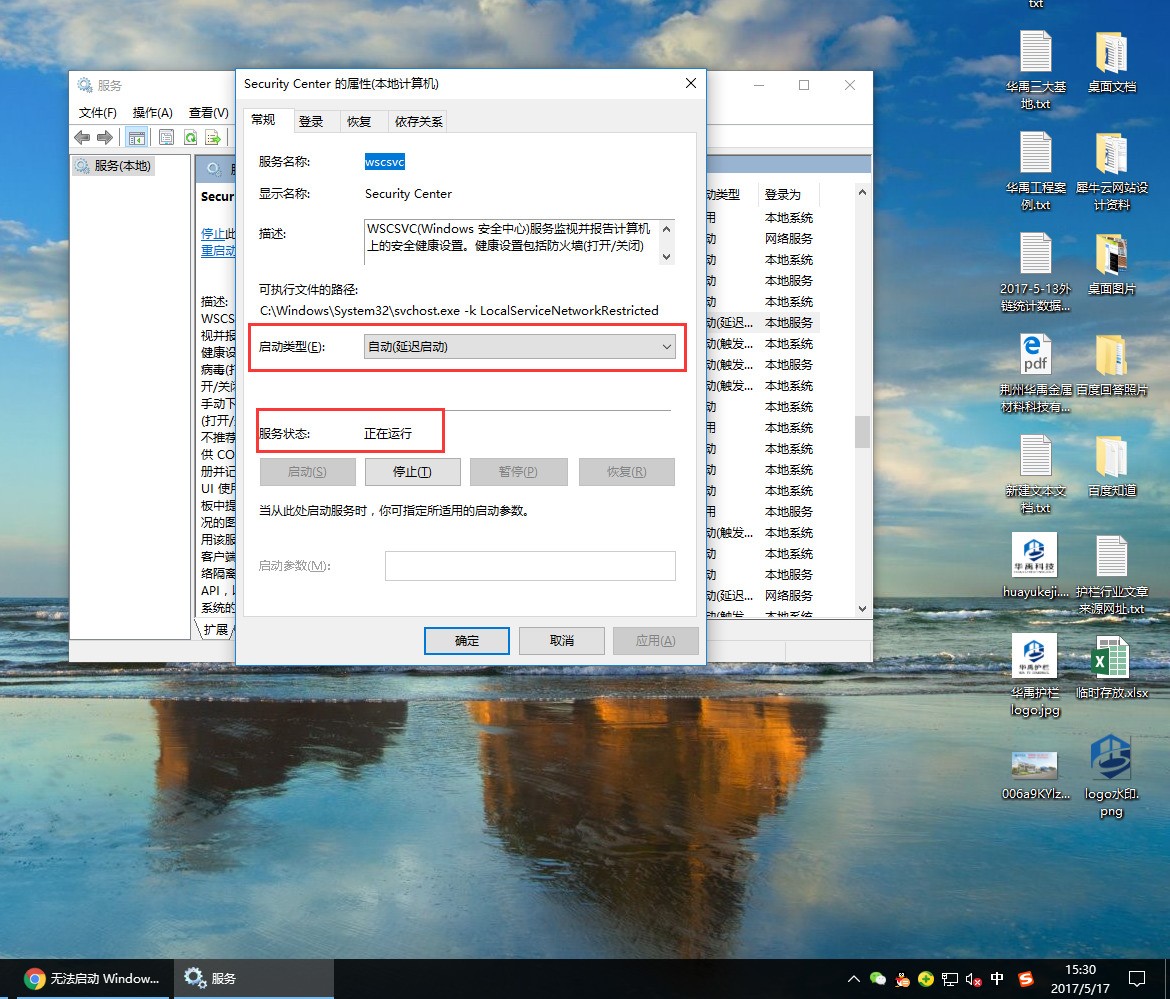Viewport: 1170px width, 999px height.
Task: Switch to the 恢复 tab
Action: point(359,122)
